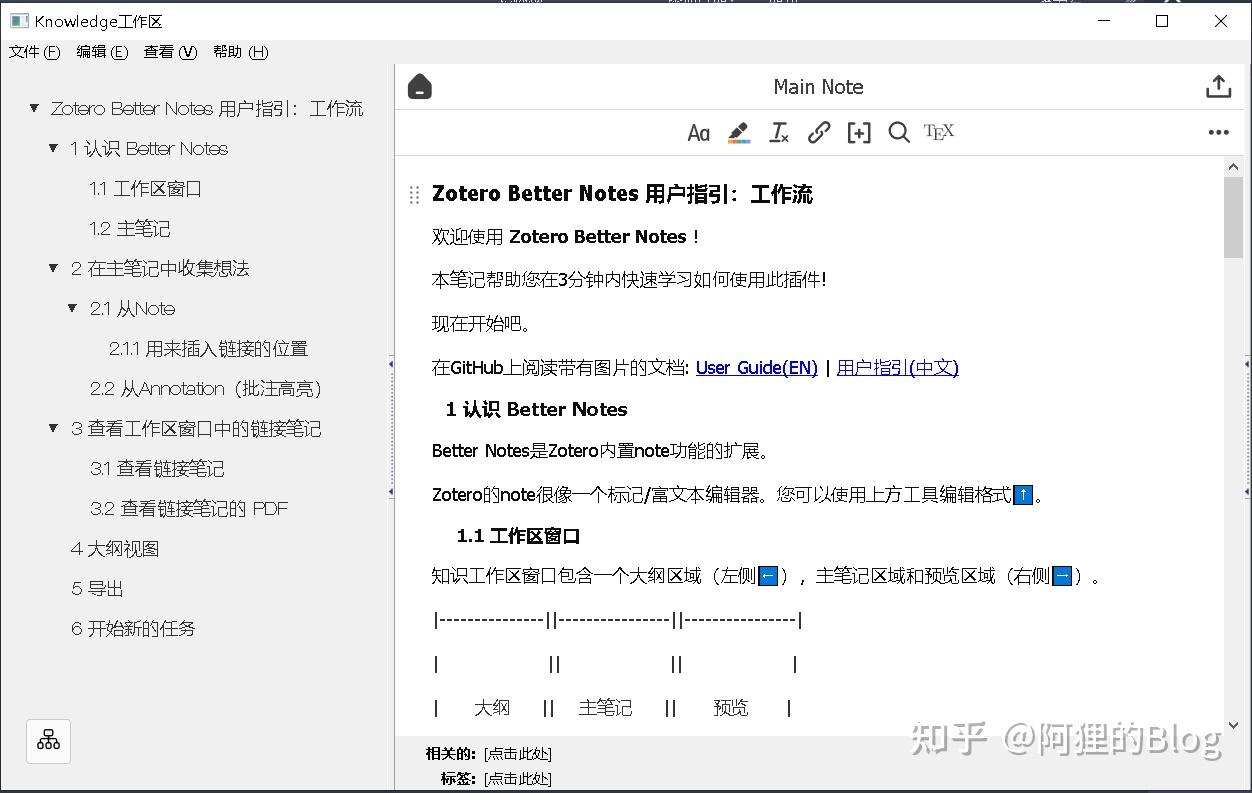Open the User Guide(EN) link
Screen dimensions: 1252x793
pos(756,368)
